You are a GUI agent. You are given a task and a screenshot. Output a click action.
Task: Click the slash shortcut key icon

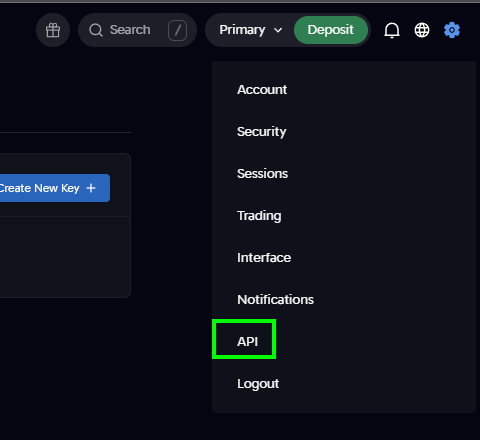tap(178, 30)
